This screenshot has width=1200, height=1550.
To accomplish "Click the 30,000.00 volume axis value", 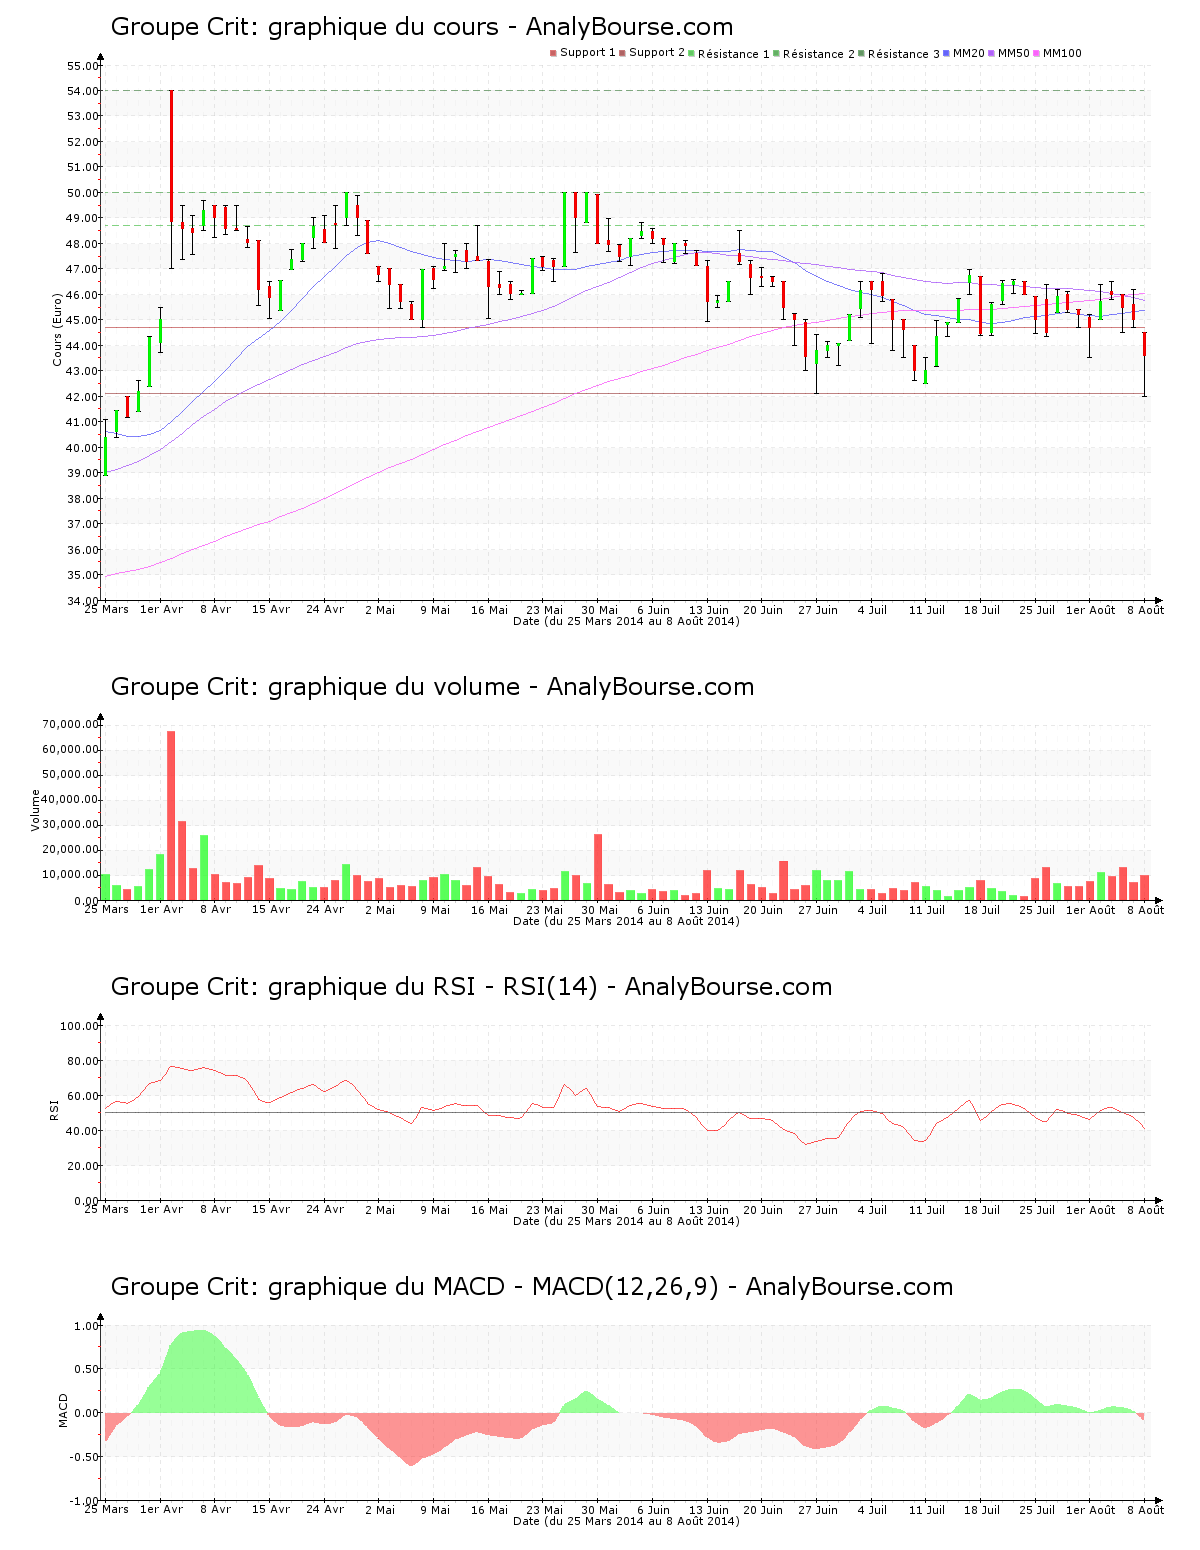I will pos(70,825).
